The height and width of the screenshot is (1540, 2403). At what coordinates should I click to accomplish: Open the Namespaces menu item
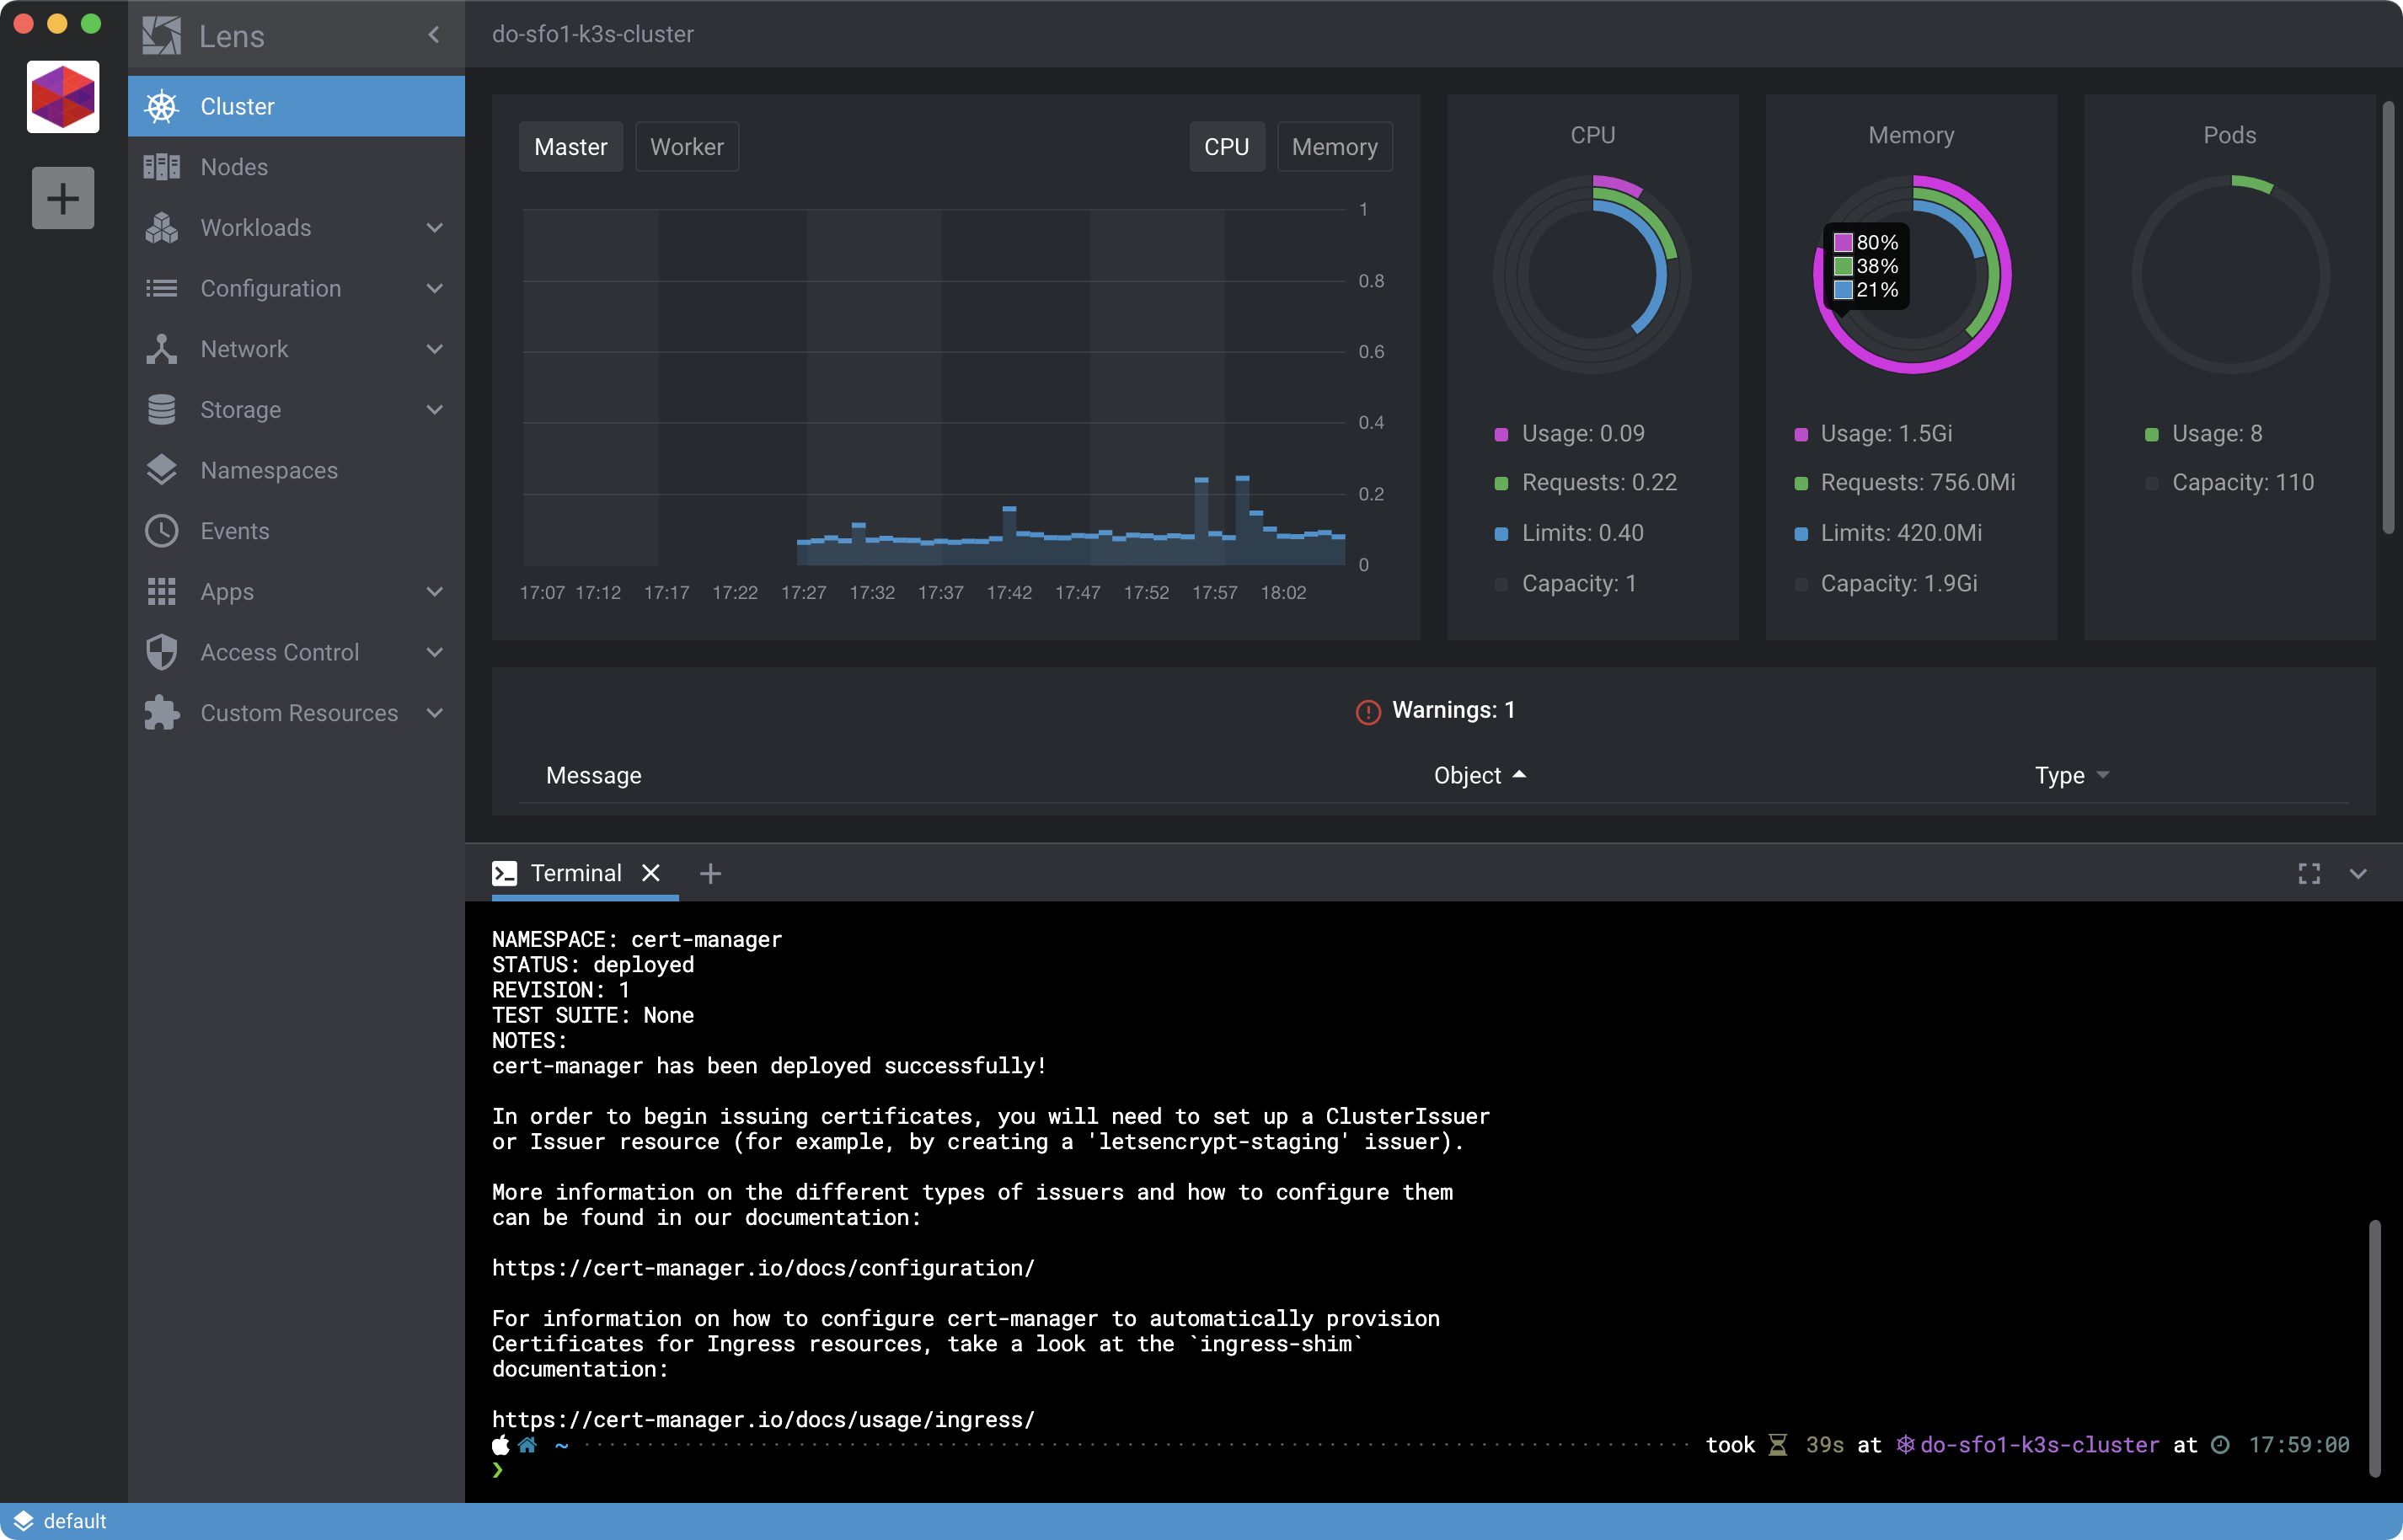pyautogui.click(x=296, y=470)
